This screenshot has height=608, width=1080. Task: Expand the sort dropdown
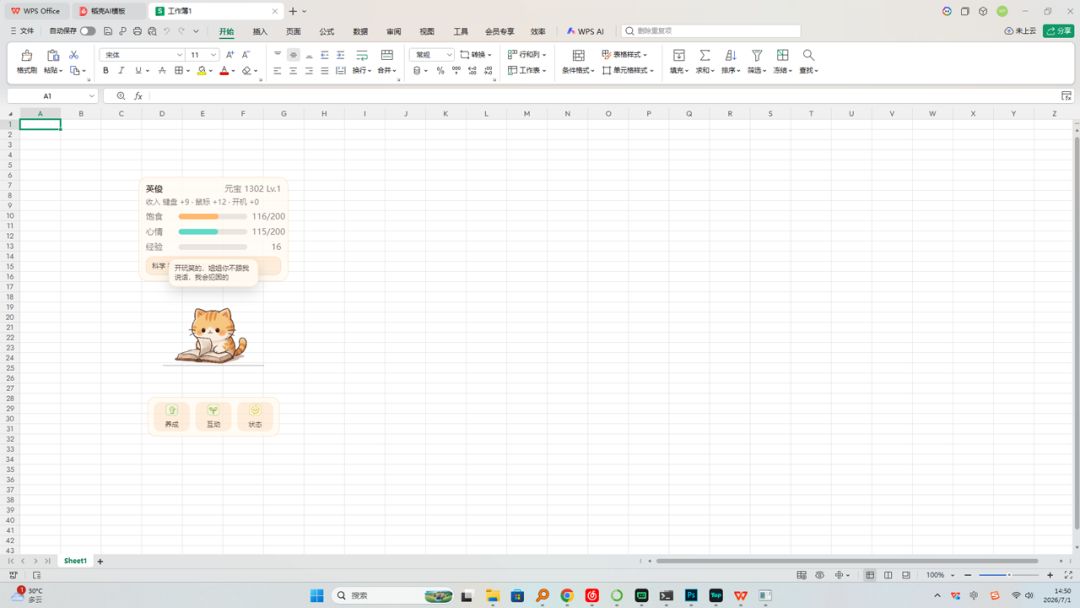pos(738,71)
